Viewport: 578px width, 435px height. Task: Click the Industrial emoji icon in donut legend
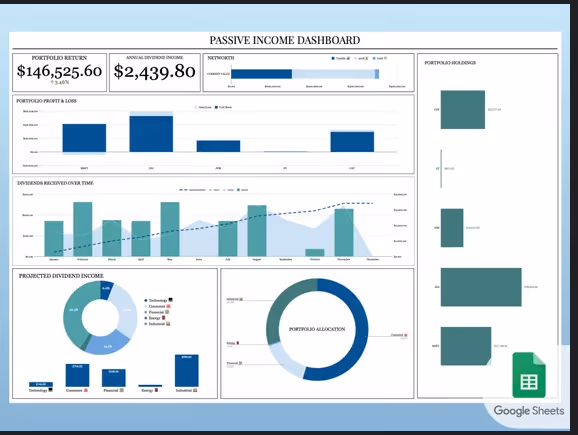coord(168,324)
